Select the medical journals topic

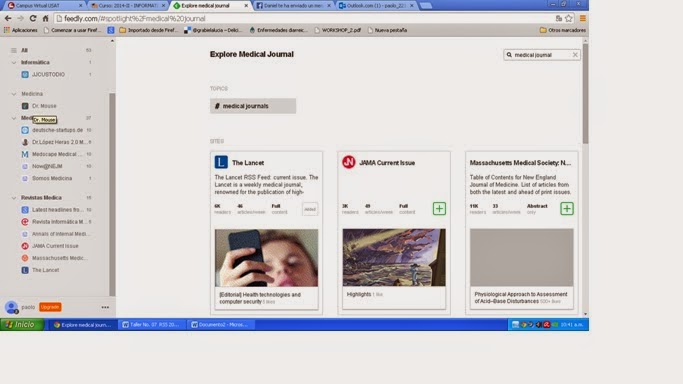pos(253,106)
